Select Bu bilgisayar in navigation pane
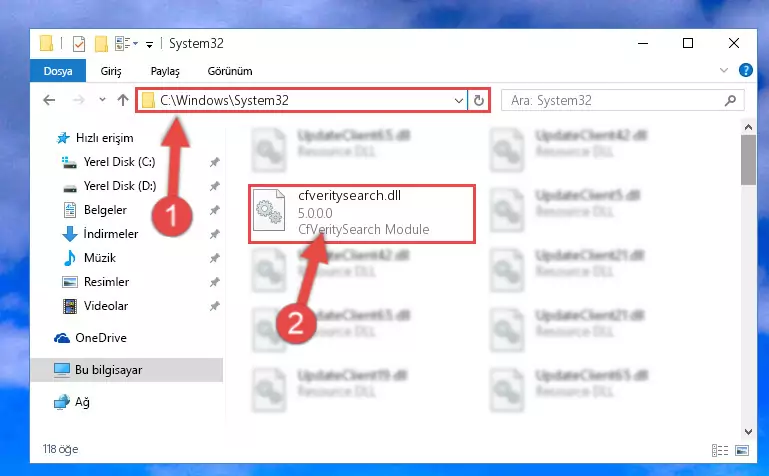 127,370
